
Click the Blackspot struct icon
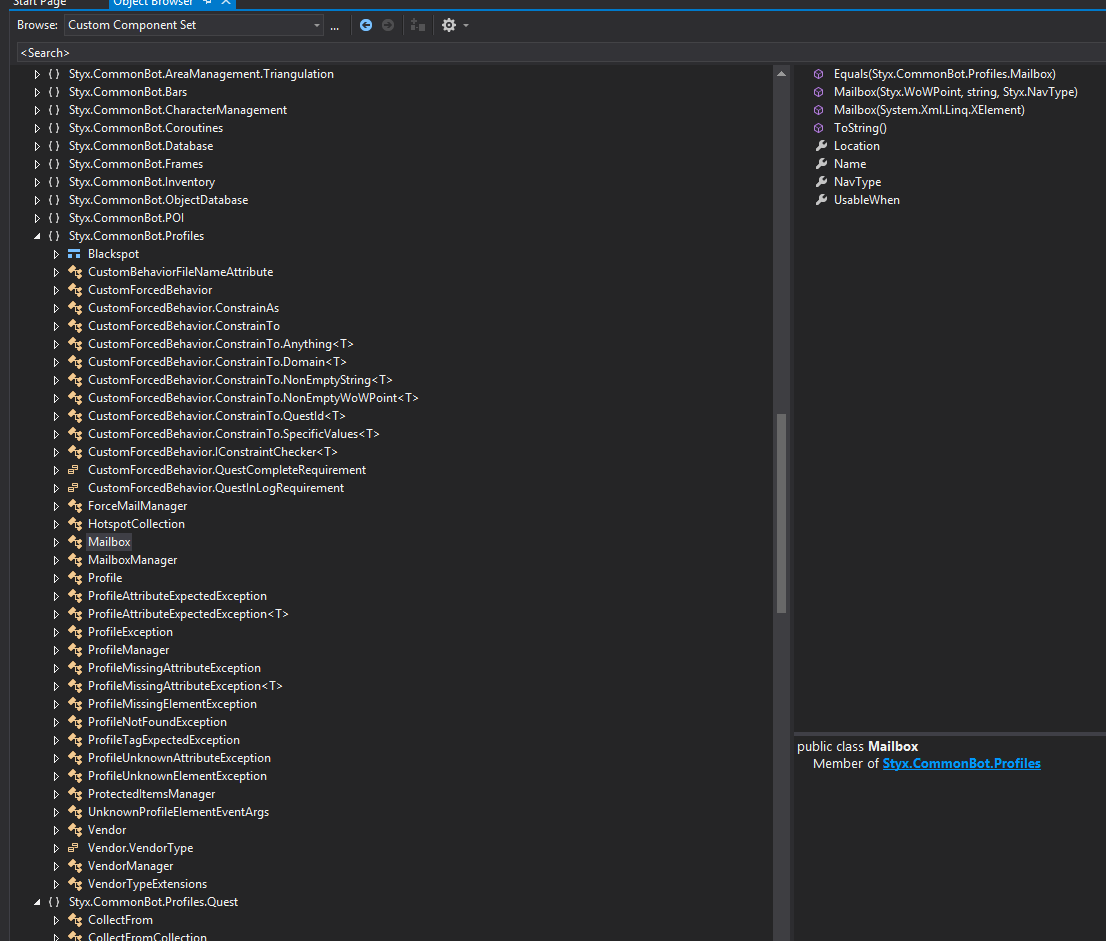point(74,254)
